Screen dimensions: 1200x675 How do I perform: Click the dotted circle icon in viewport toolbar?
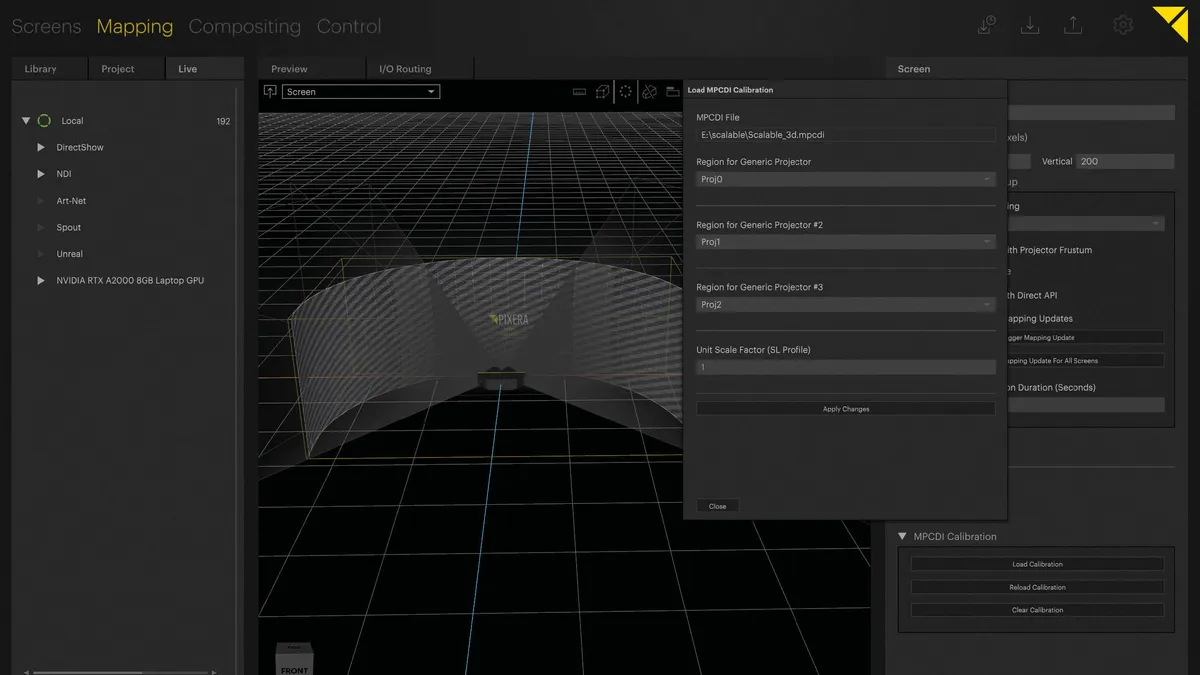tap(625, 91)
